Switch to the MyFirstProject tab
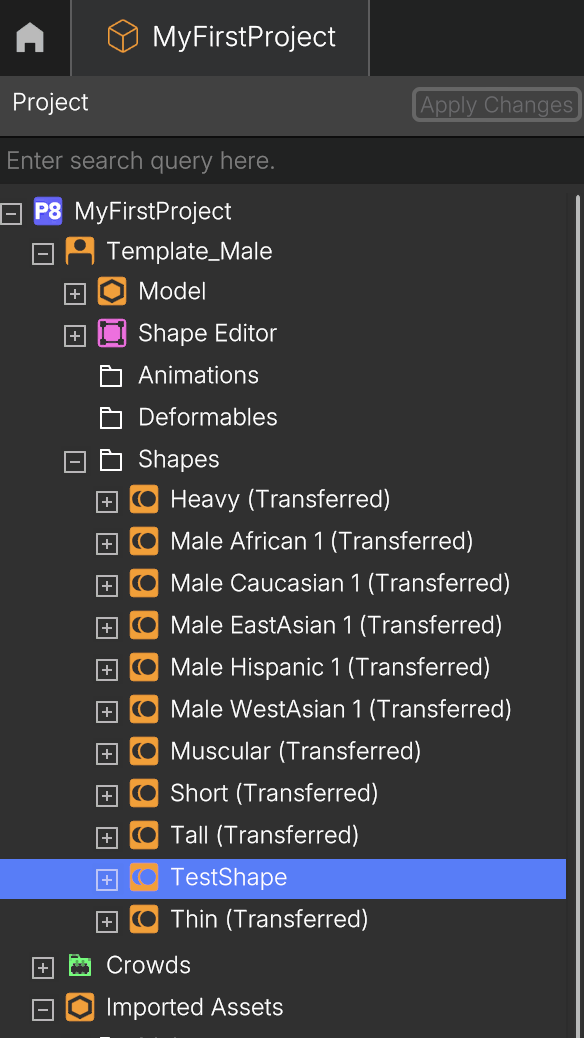The image size is (584, 1038). tap(220, 37)
